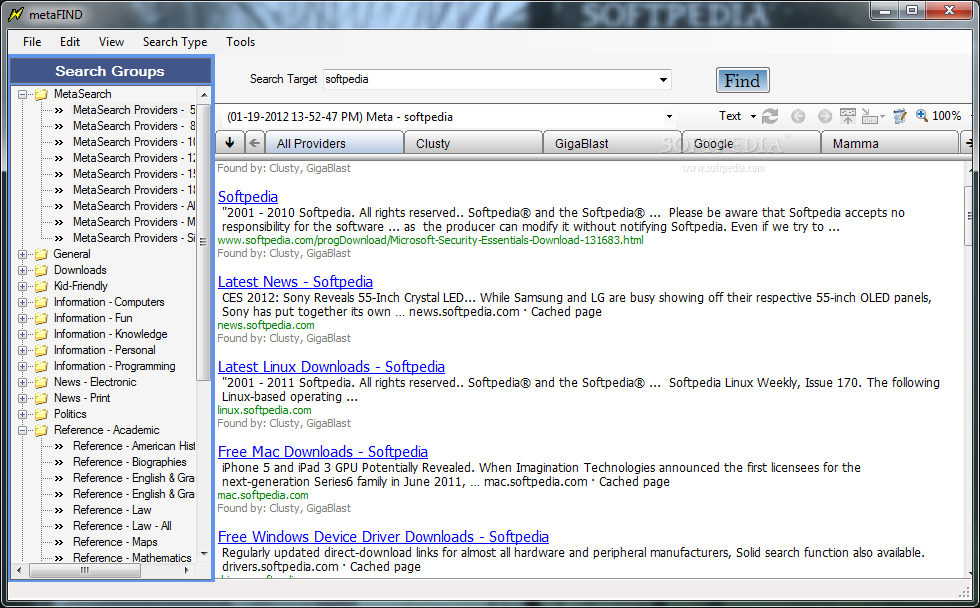
Task: Click the metaFIND title bar app icon
Action: click(16, 14)
